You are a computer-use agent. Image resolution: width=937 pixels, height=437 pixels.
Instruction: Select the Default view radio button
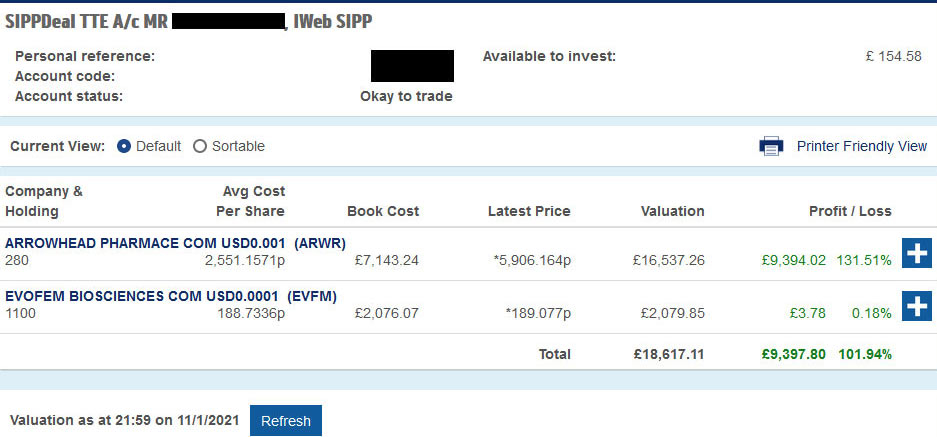[124, 146]
